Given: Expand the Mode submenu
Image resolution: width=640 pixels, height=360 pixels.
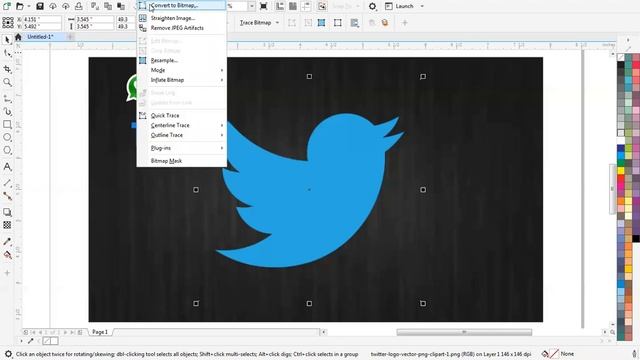Looking at the screenshot, I should pyautogui.click(x=182, y=70).
